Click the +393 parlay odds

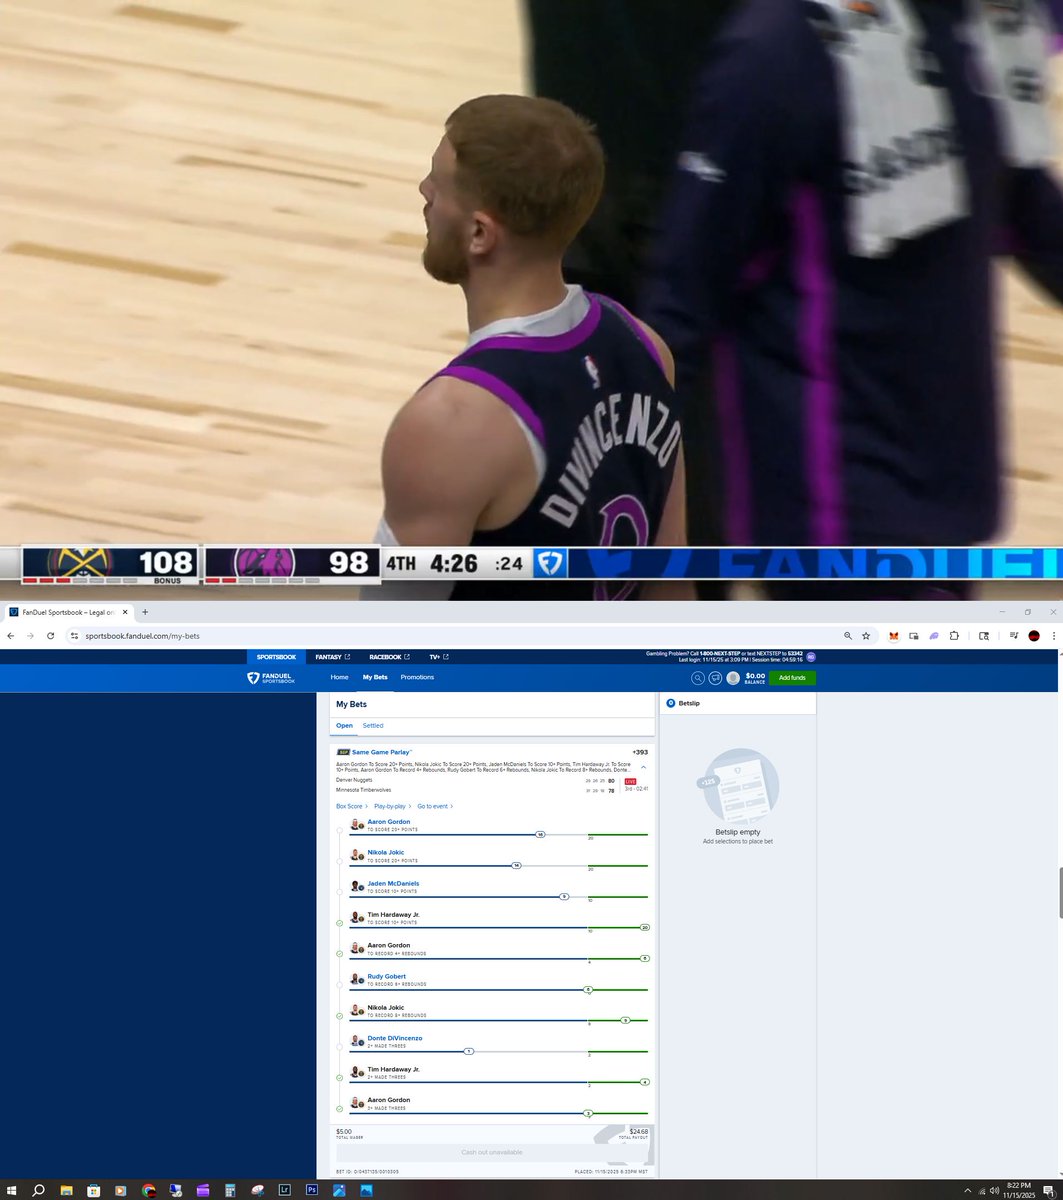point(640,752)
